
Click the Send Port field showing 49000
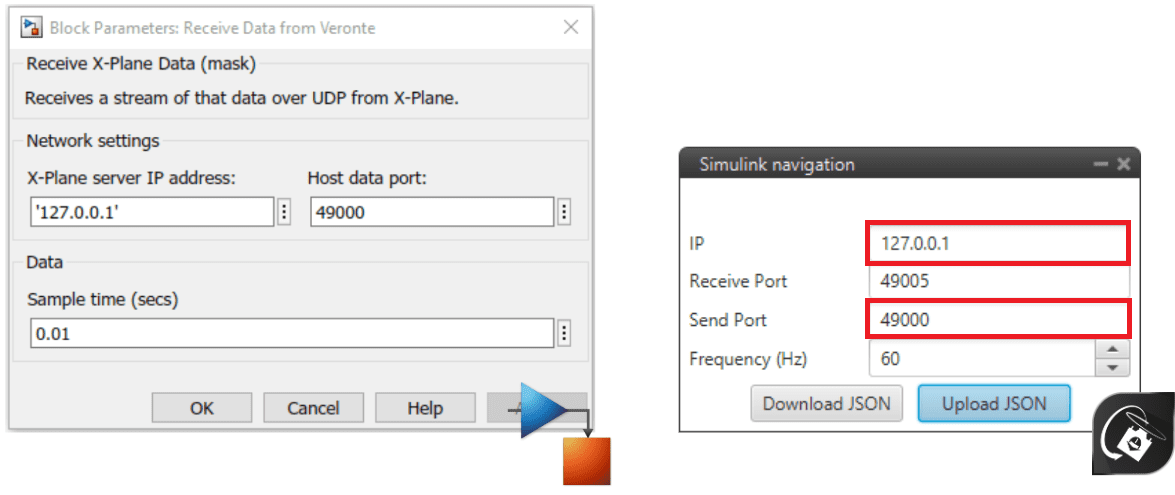tap(999, 320)
